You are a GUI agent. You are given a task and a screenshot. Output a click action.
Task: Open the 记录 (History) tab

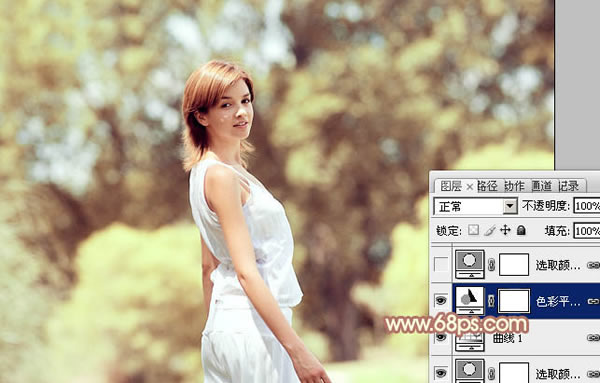click(x=569, y=186)
